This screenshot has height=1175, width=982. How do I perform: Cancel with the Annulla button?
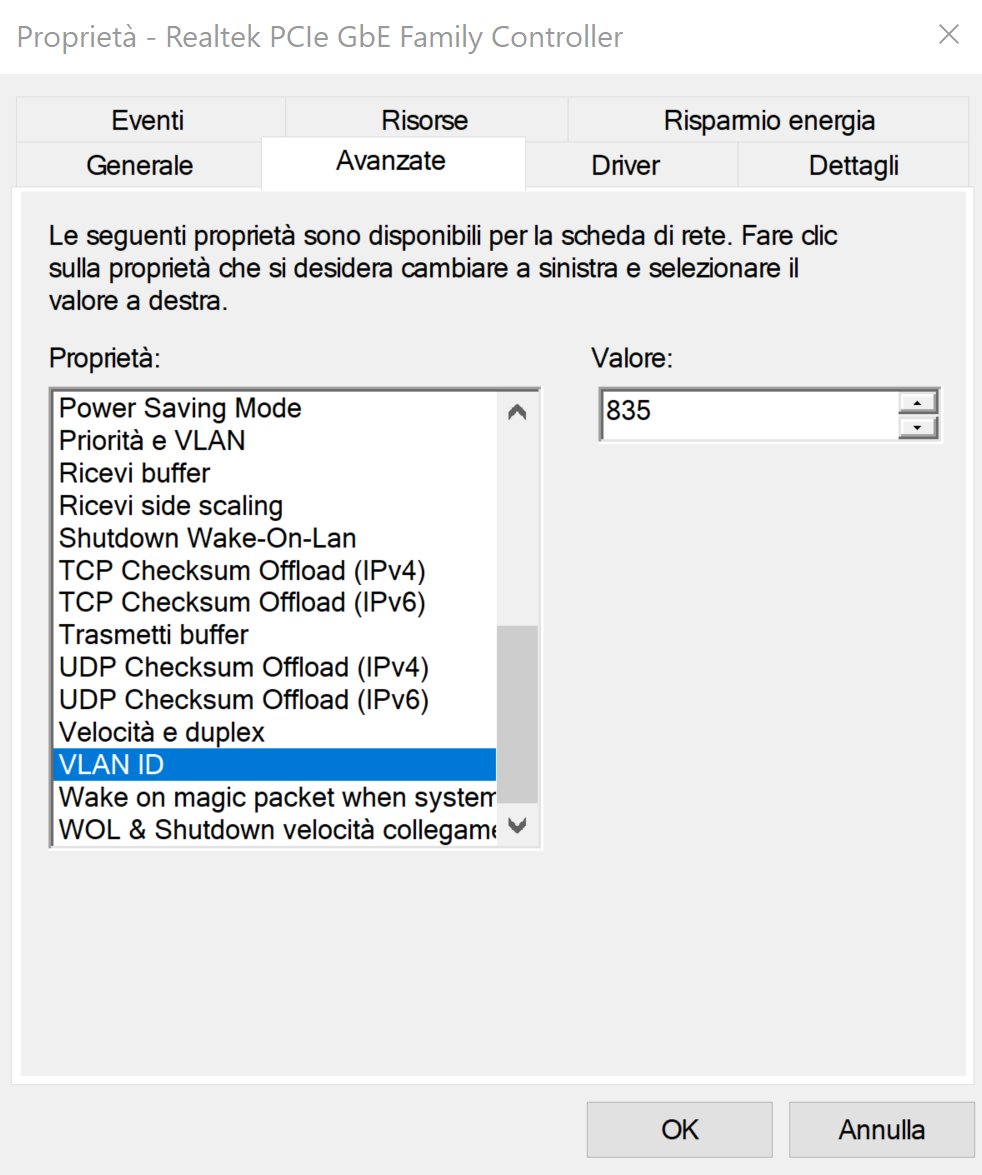tap(882, 1129)
